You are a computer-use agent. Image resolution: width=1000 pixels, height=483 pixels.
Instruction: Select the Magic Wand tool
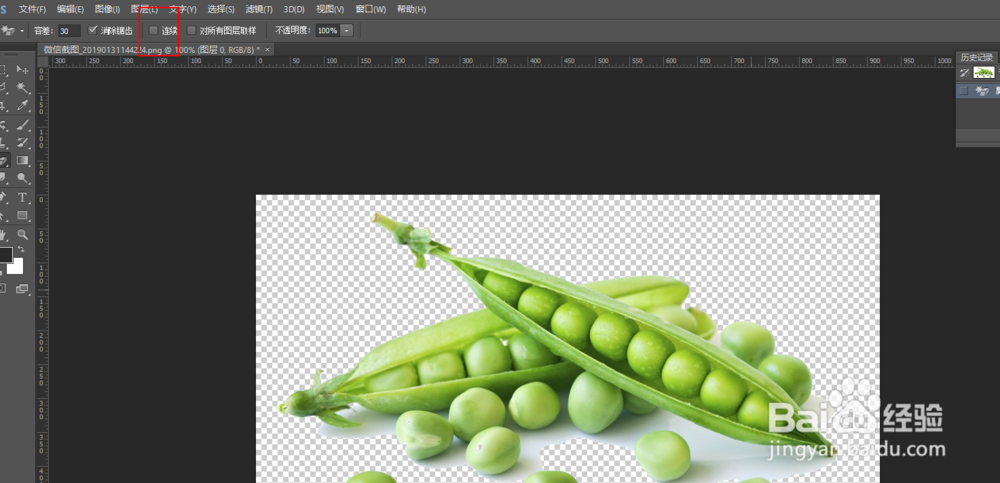22,87
